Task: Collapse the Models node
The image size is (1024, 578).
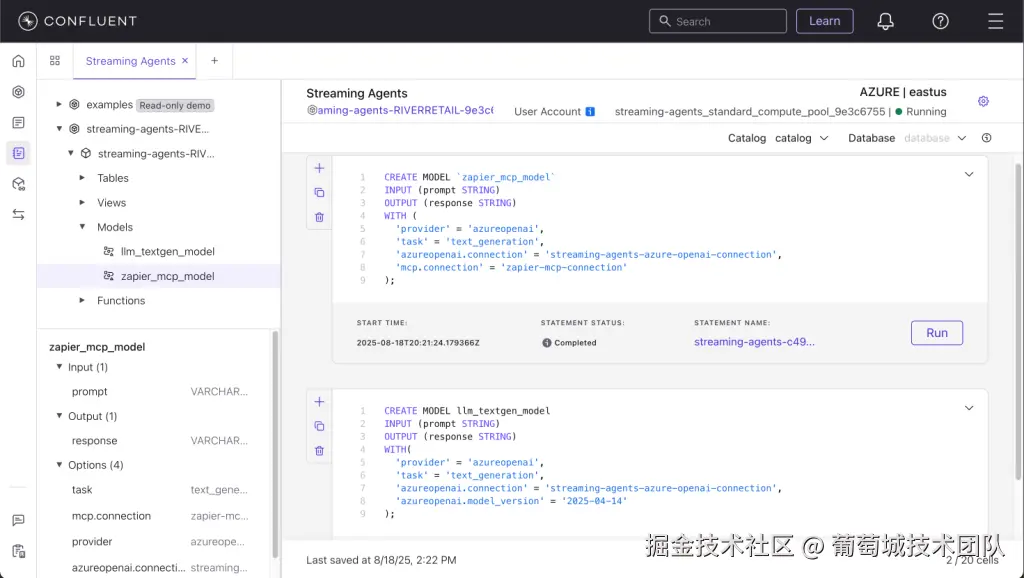Action: (x=82, y=227)
